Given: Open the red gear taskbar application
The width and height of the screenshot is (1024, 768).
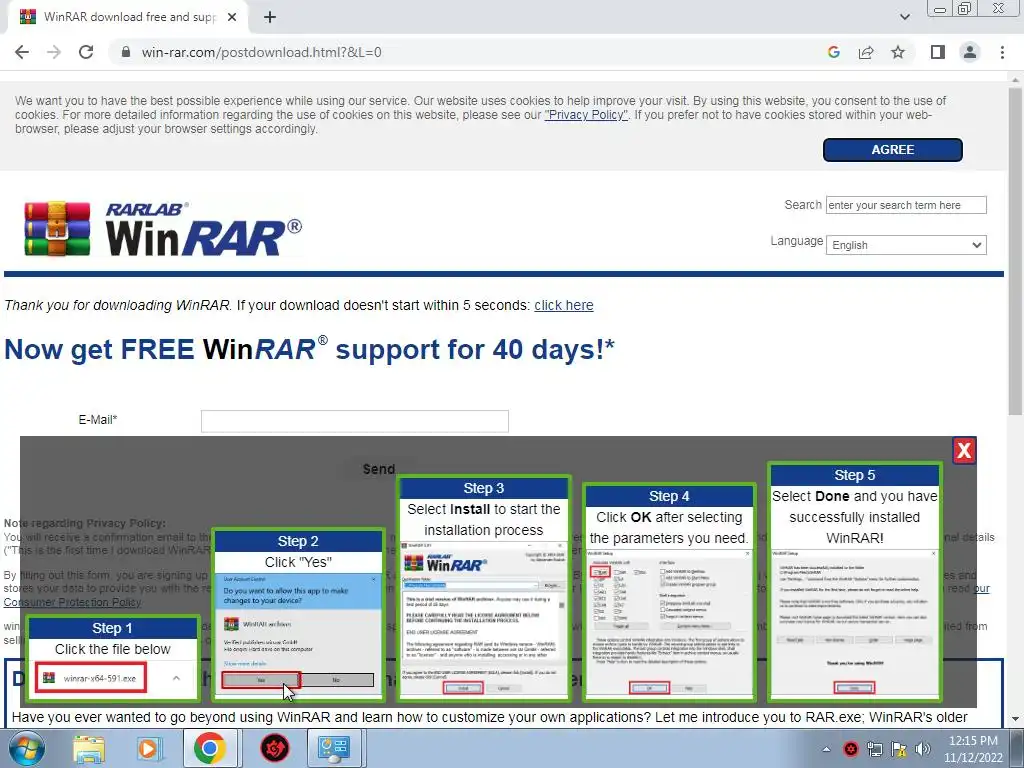Looking at the screenshot, I should (x=275, y=748).
